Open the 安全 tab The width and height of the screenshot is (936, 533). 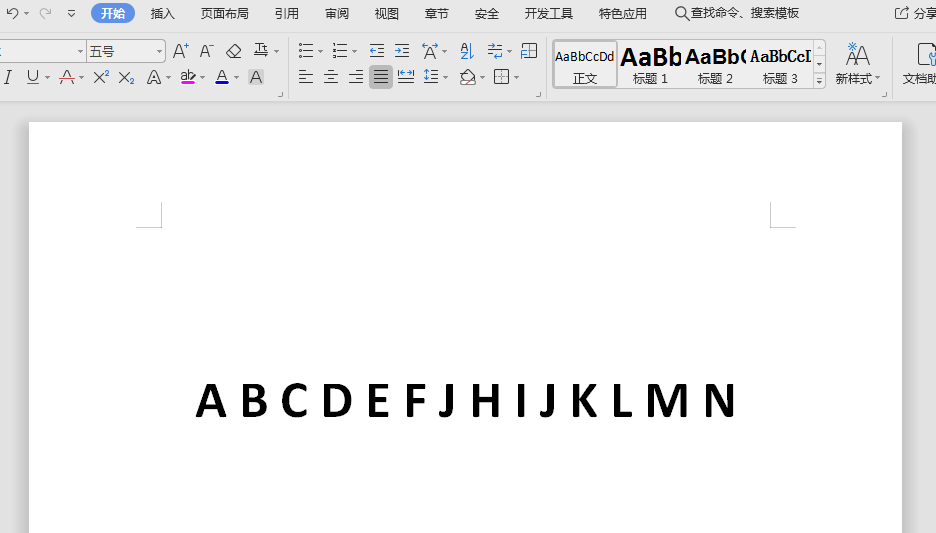coord(487,13)
